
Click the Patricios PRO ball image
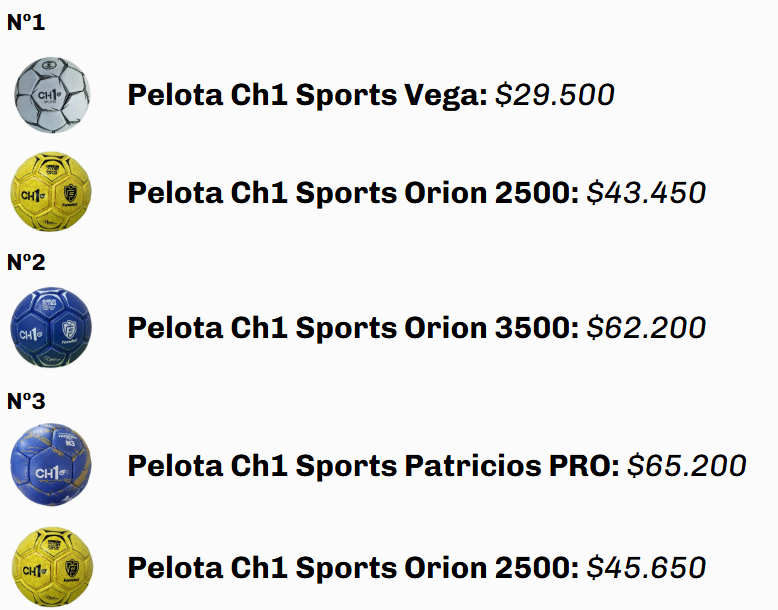(51, 465)
